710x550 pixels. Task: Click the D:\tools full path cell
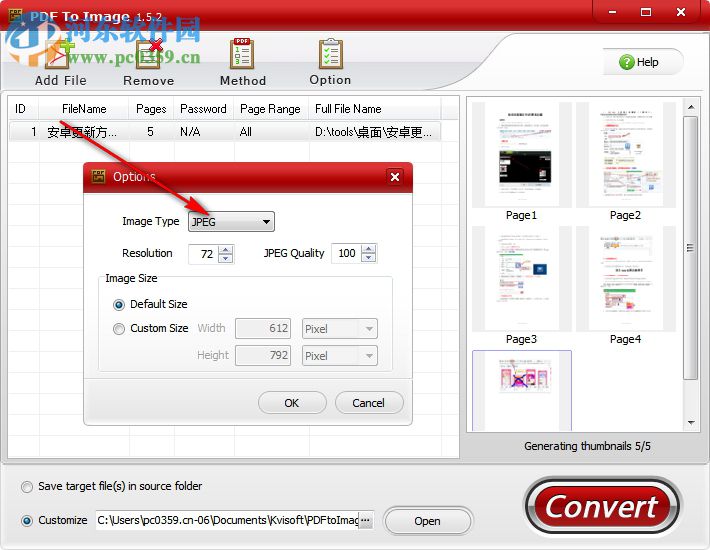click(x=374, y=132)
